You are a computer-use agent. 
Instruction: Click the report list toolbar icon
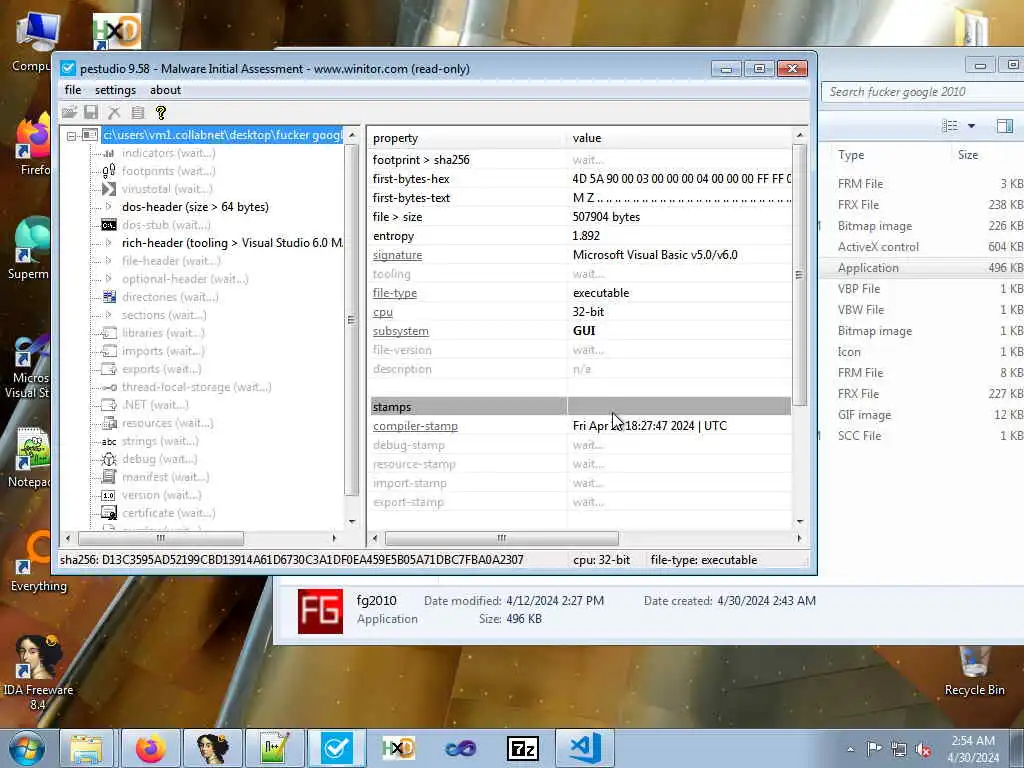138,112
